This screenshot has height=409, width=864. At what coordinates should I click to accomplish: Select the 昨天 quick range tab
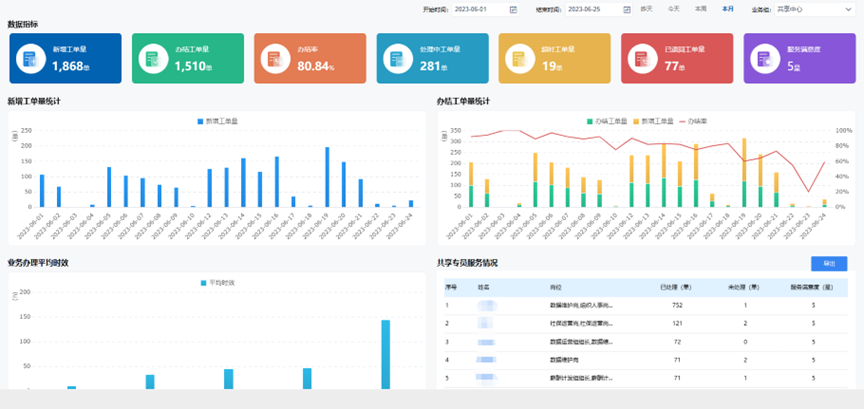[x=646, y=9]
